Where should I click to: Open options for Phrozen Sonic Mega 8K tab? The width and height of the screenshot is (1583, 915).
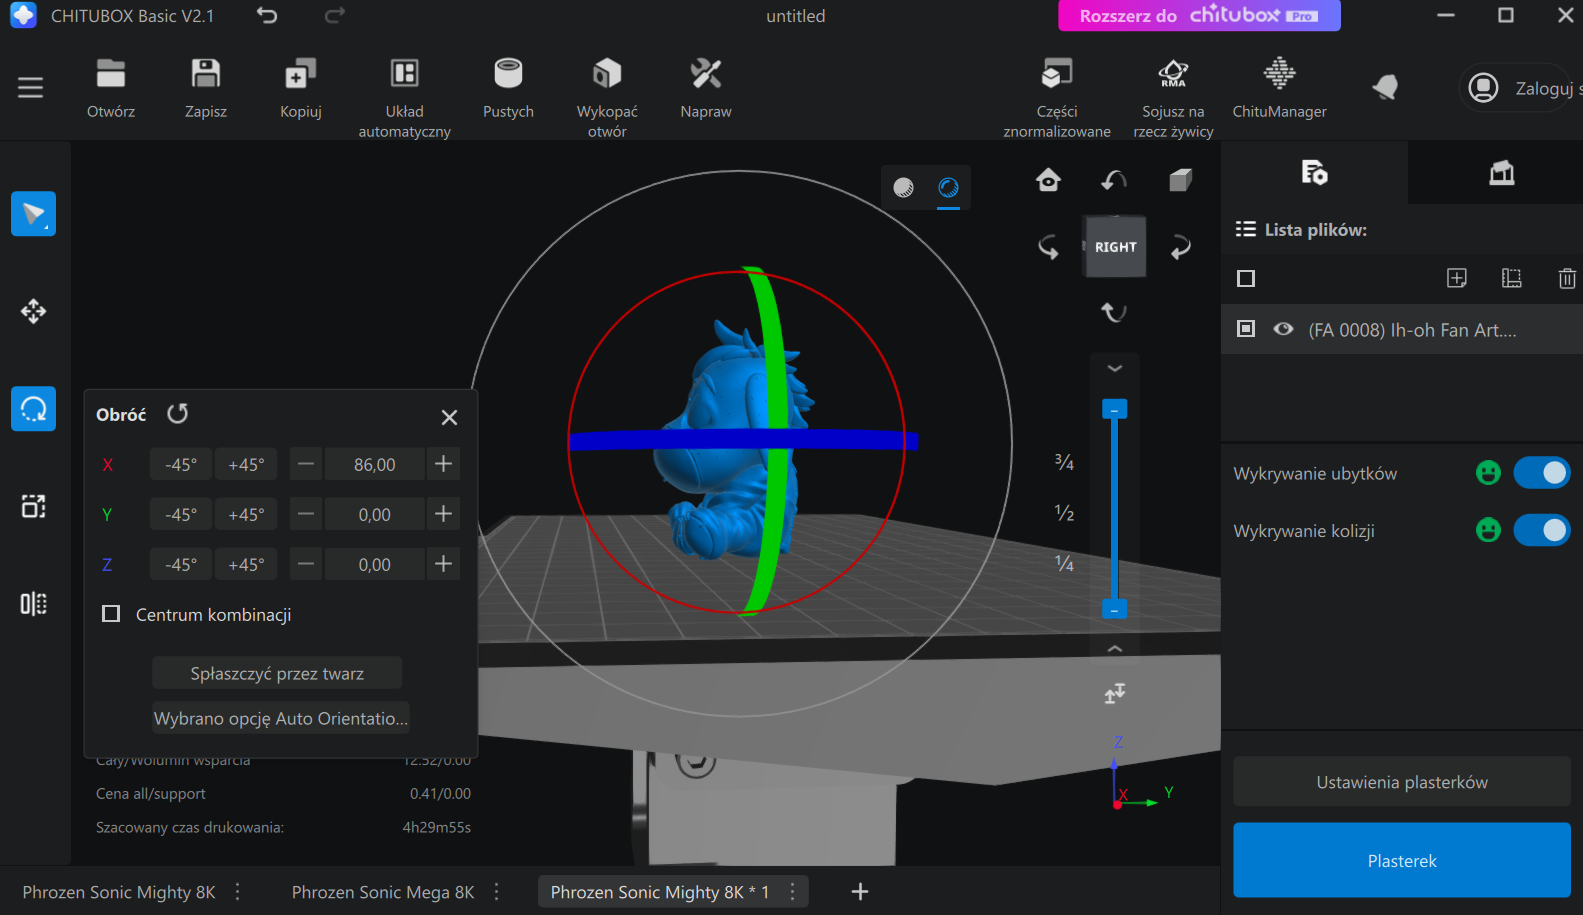click(x=497, y=891)
